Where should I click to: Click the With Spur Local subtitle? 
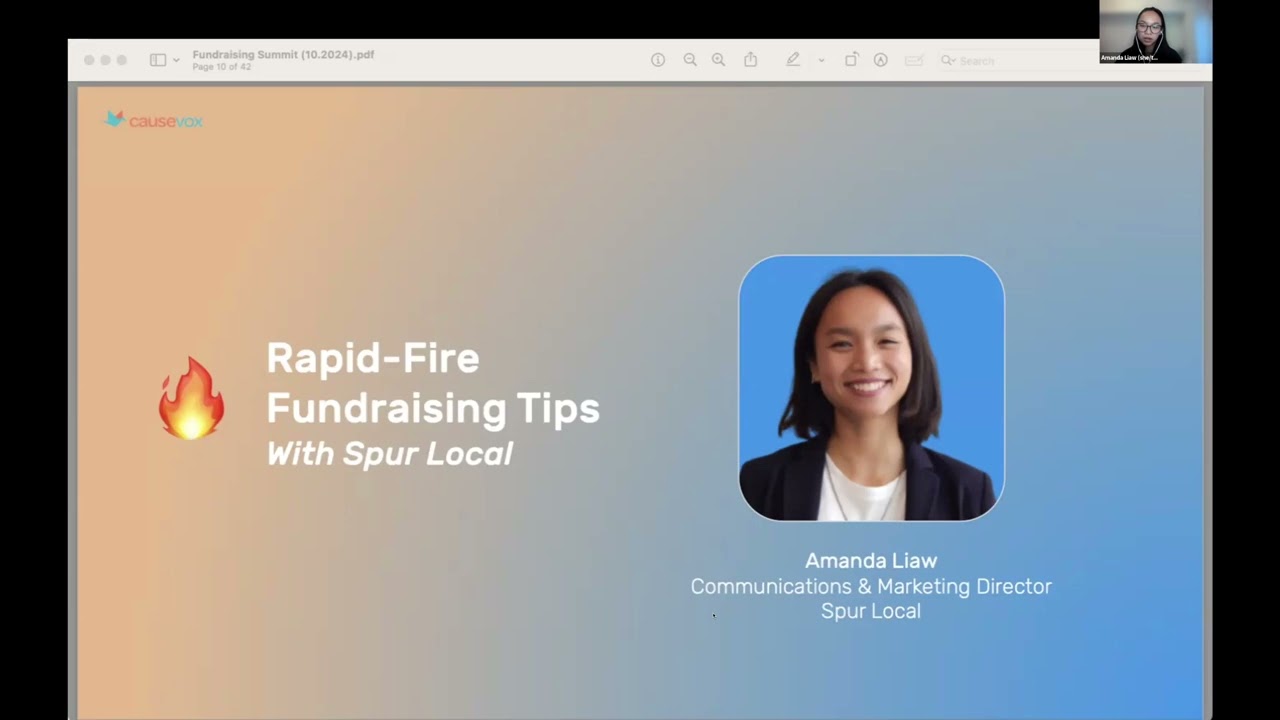[x=389, y=454]
